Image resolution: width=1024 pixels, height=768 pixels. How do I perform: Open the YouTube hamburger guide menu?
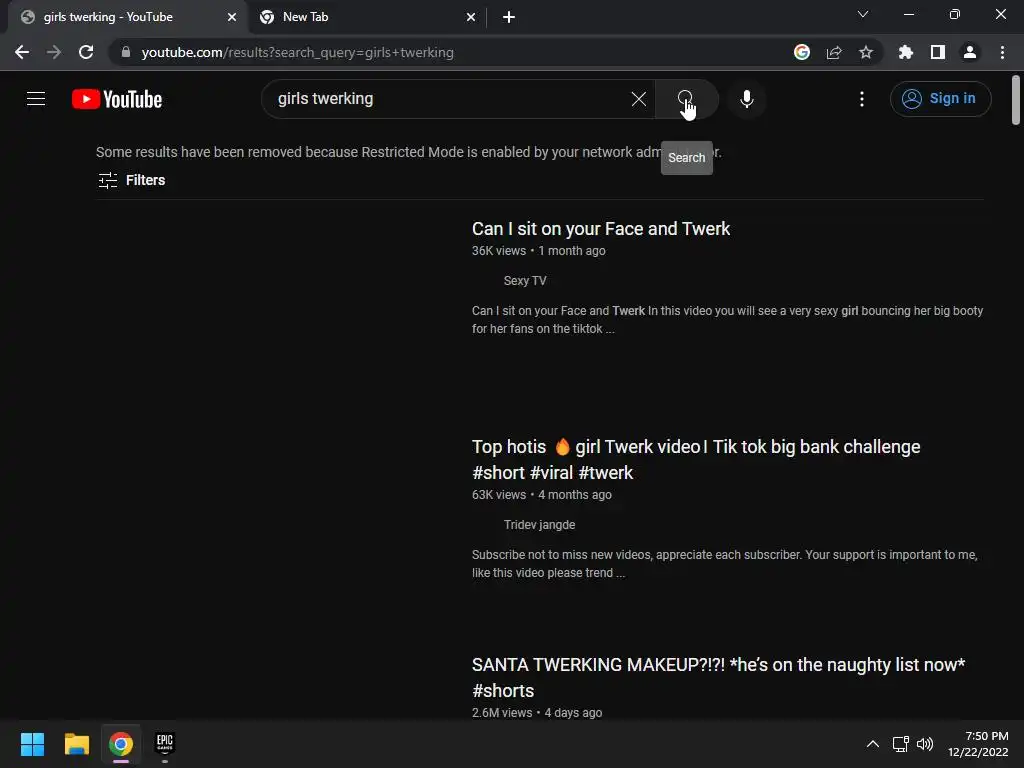[36, 99]
